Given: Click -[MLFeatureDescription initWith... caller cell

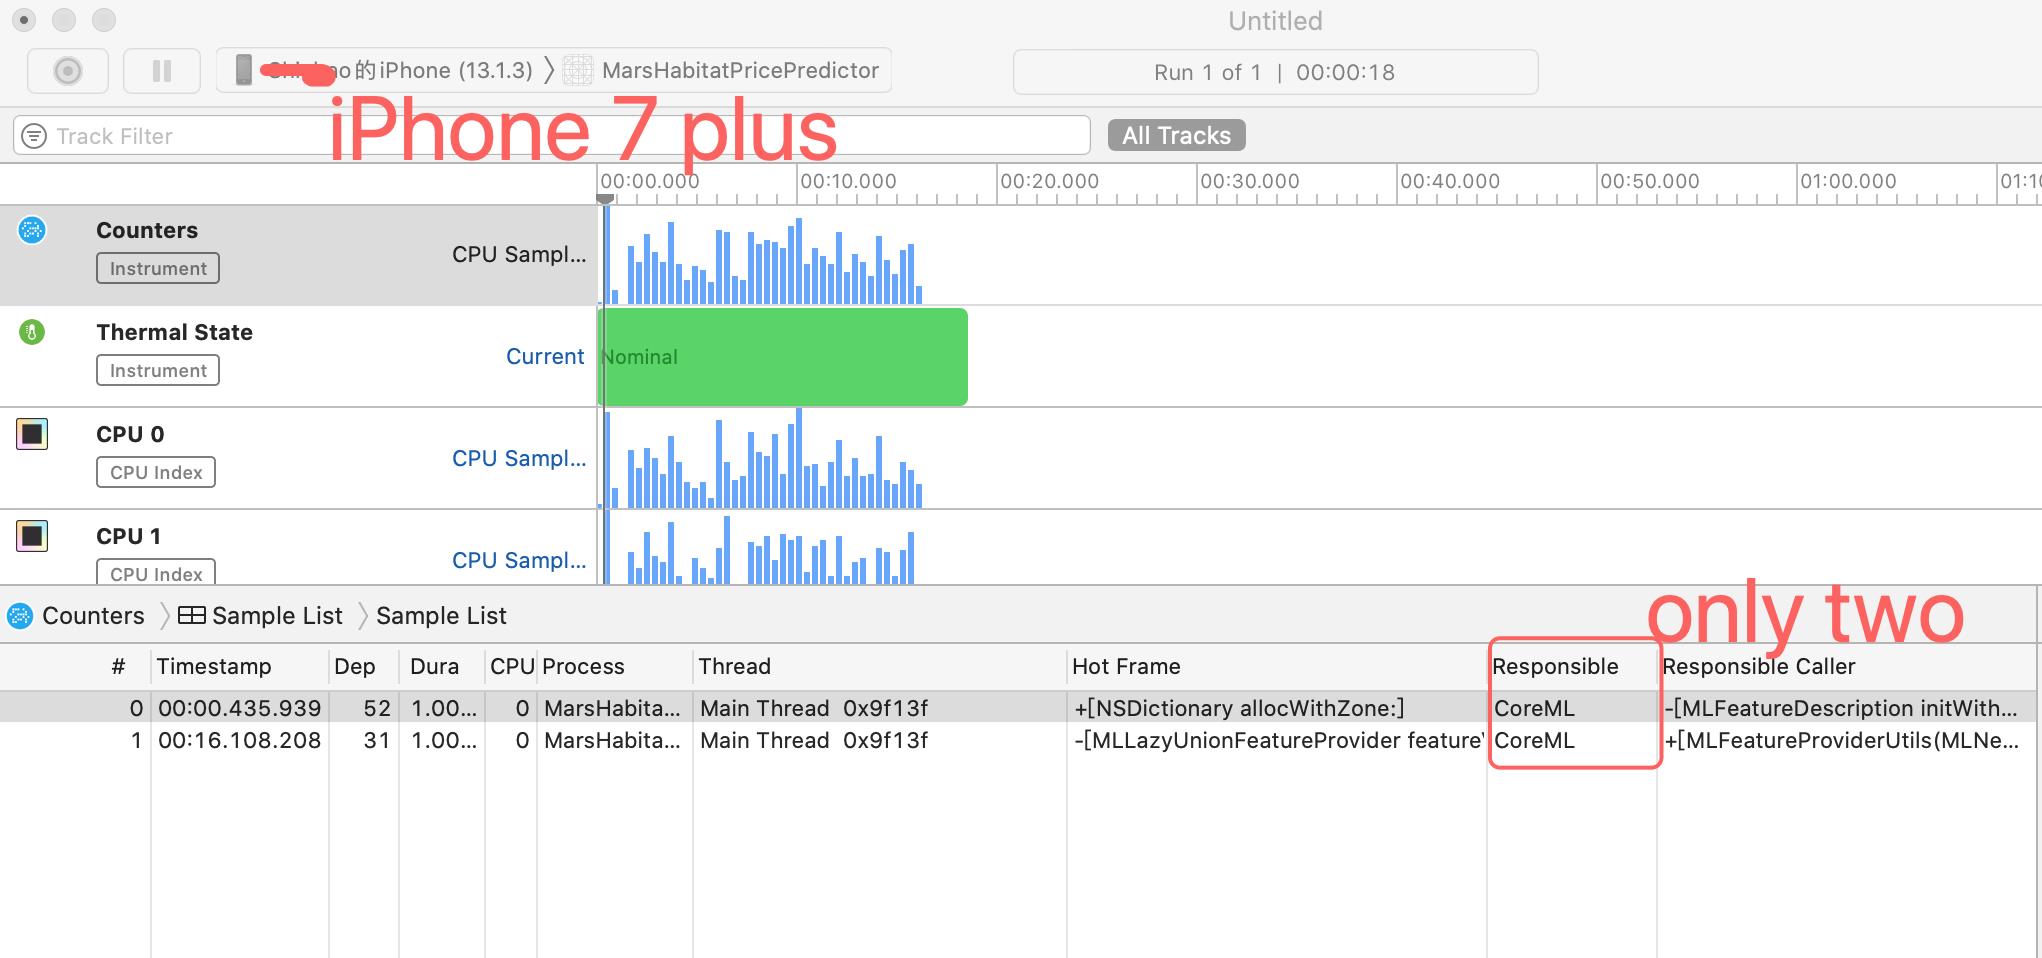Looking at the screenshot, I should (1841, 708).
